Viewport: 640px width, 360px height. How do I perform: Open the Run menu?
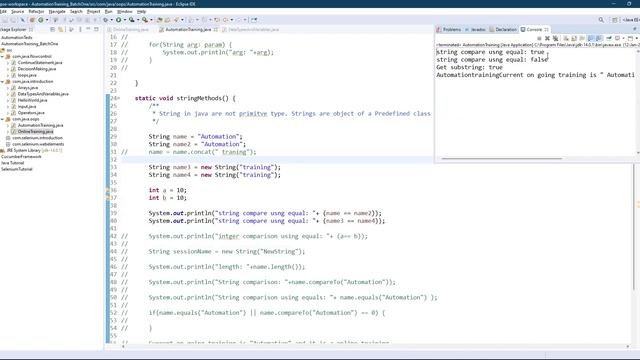108,11
